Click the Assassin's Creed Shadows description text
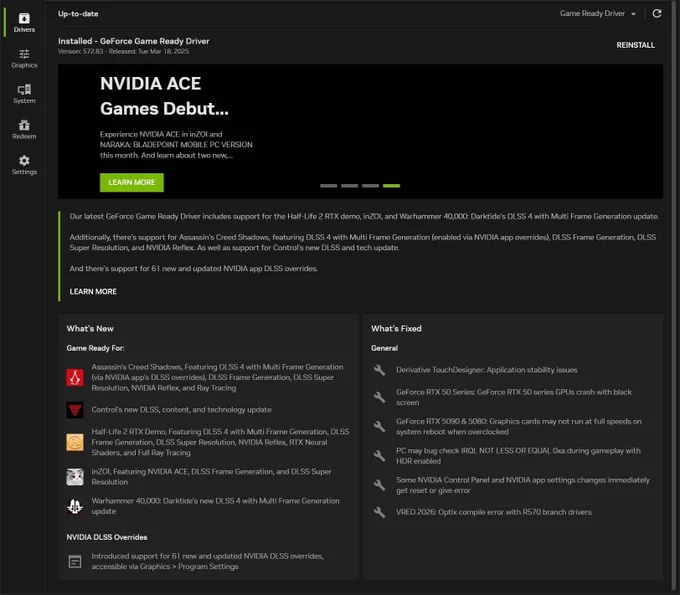Image resolution: width=680 pixels, height=595 pixels. [x=217, y=377]
